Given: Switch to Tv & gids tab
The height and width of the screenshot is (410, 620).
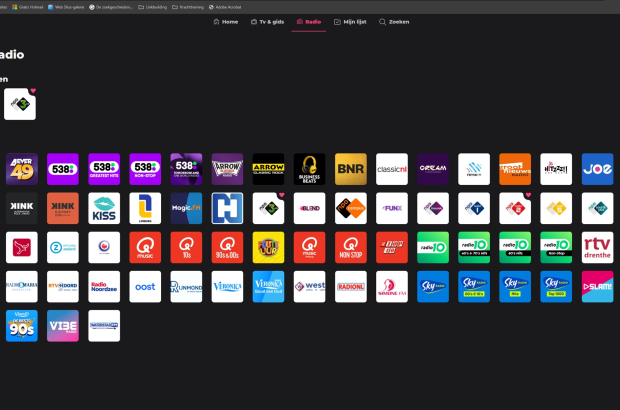Looking at the screenshot, I should 267,21.
